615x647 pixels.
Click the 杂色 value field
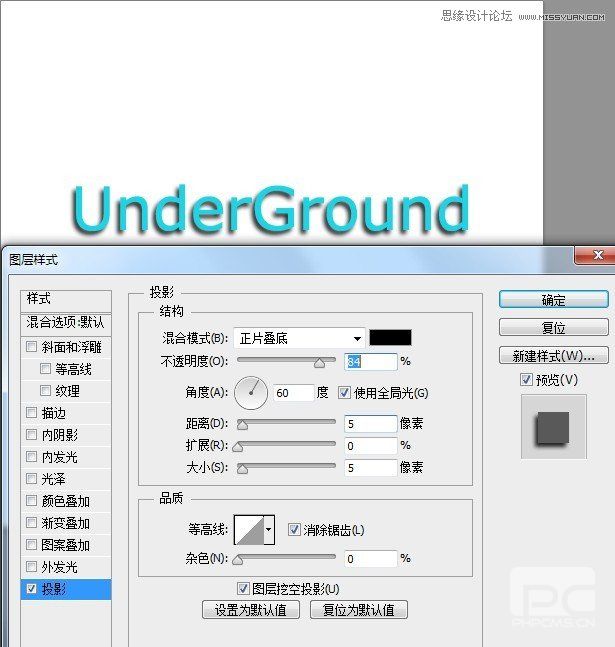pos(370,559)
